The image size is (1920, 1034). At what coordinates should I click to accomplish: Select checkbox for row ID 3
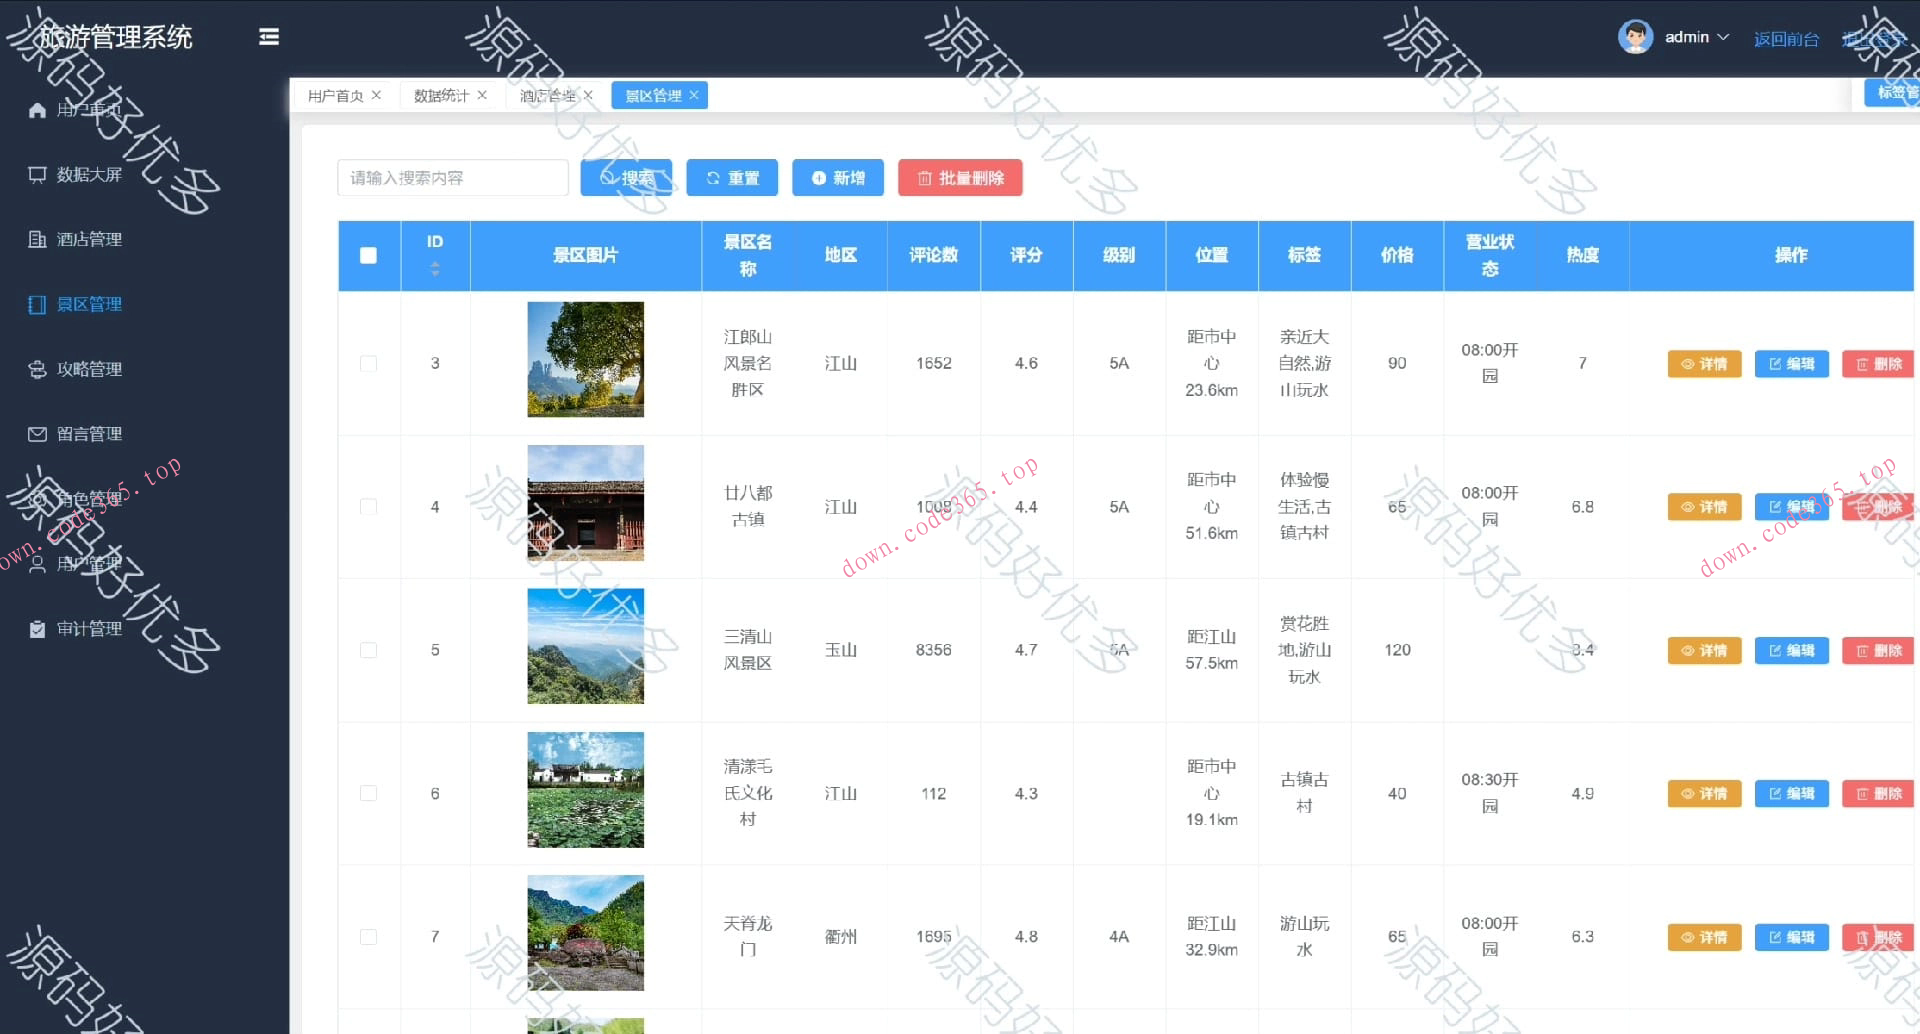[x=368, y=363]
